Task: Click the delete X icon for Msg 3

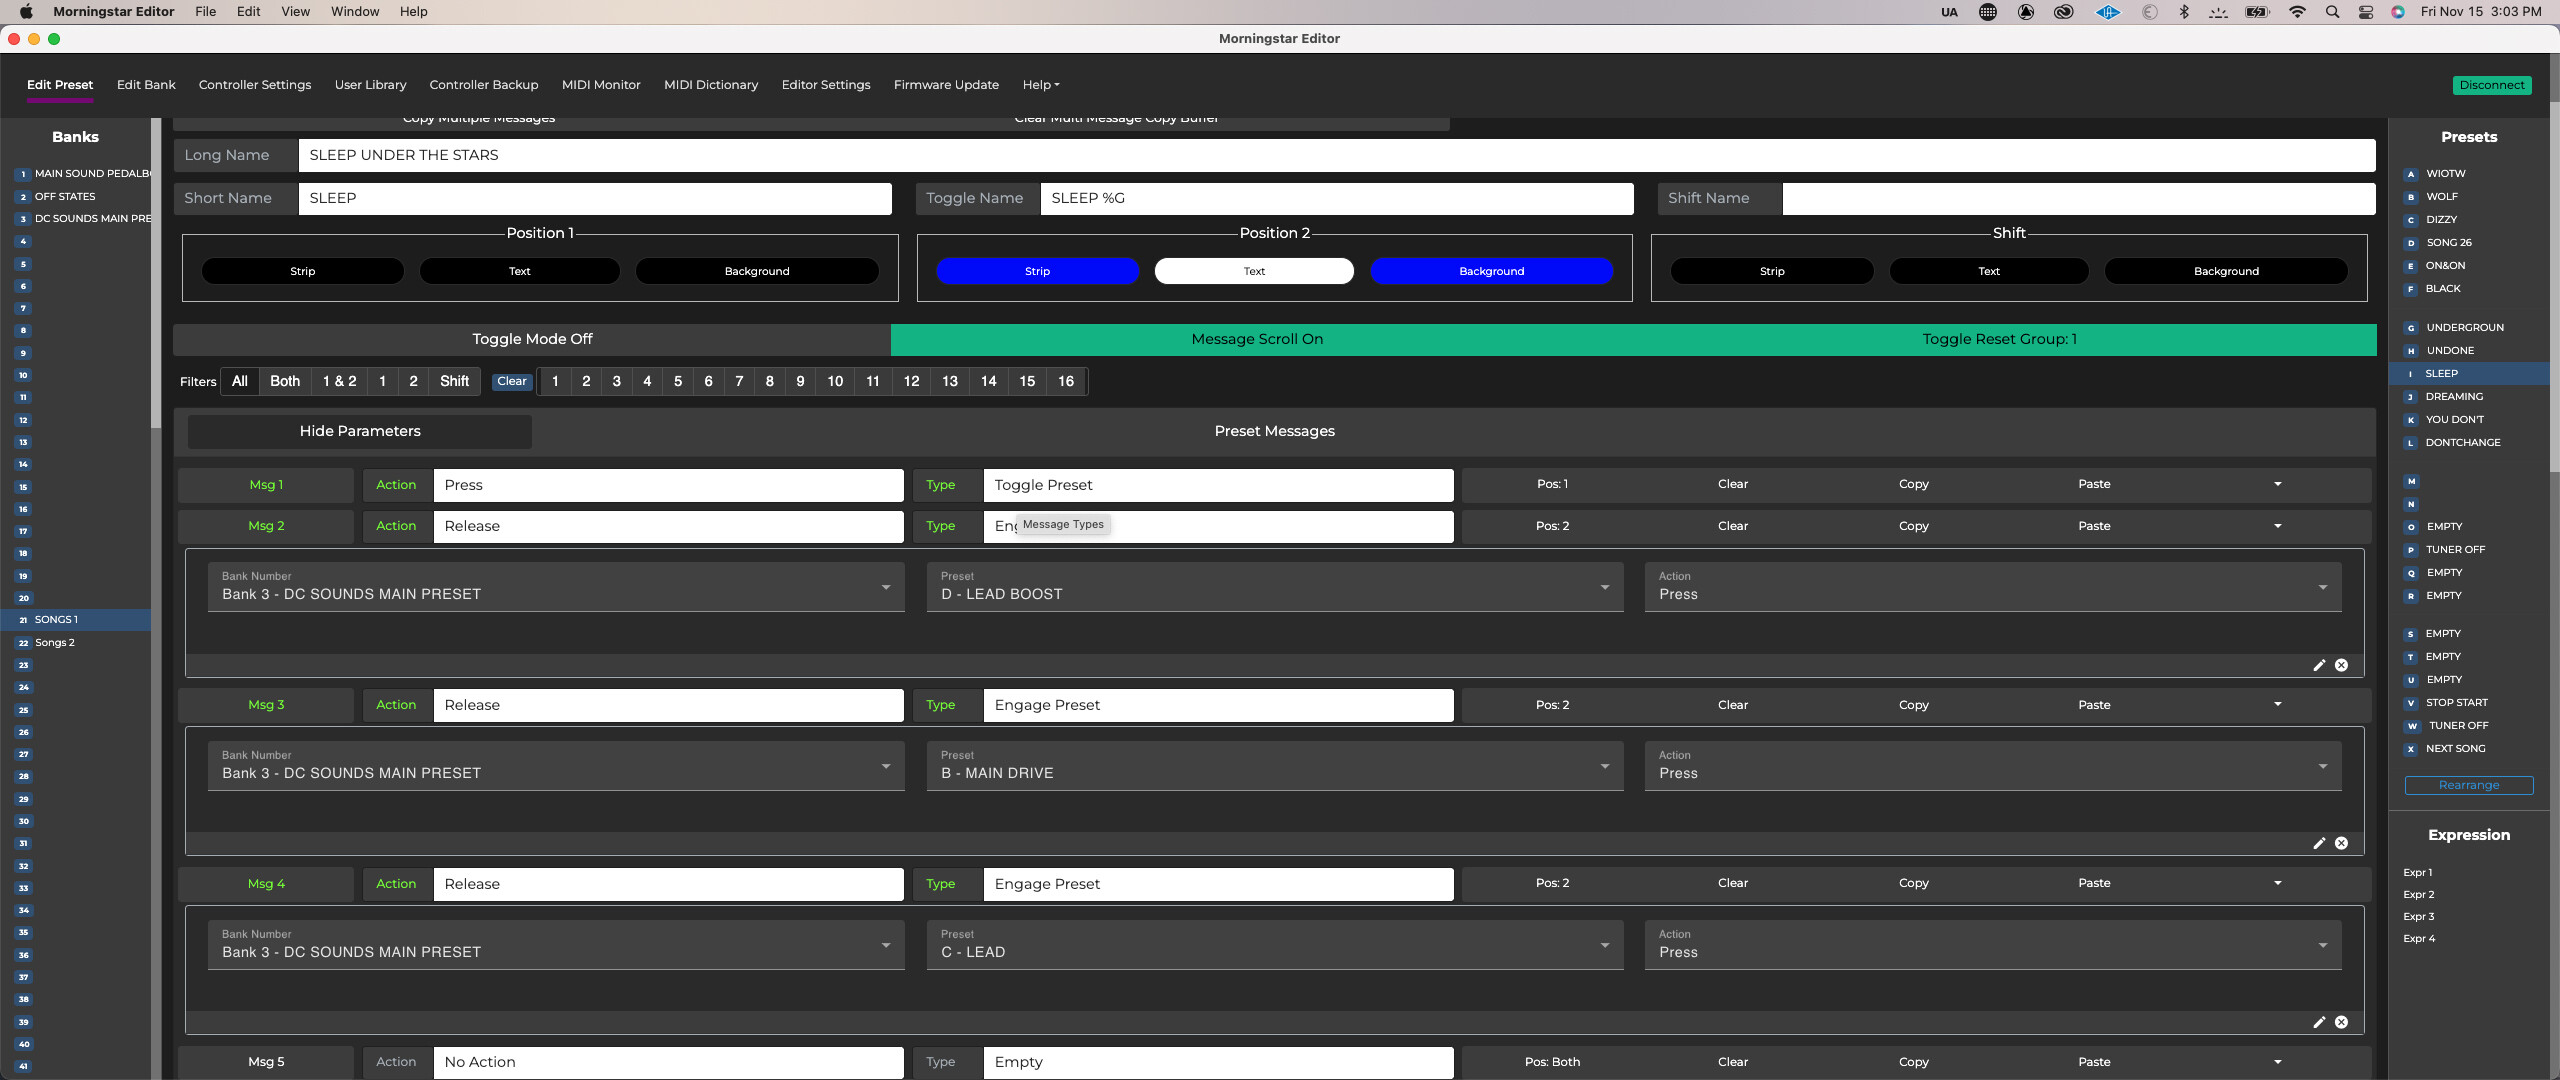Action: pos(2341,843)
